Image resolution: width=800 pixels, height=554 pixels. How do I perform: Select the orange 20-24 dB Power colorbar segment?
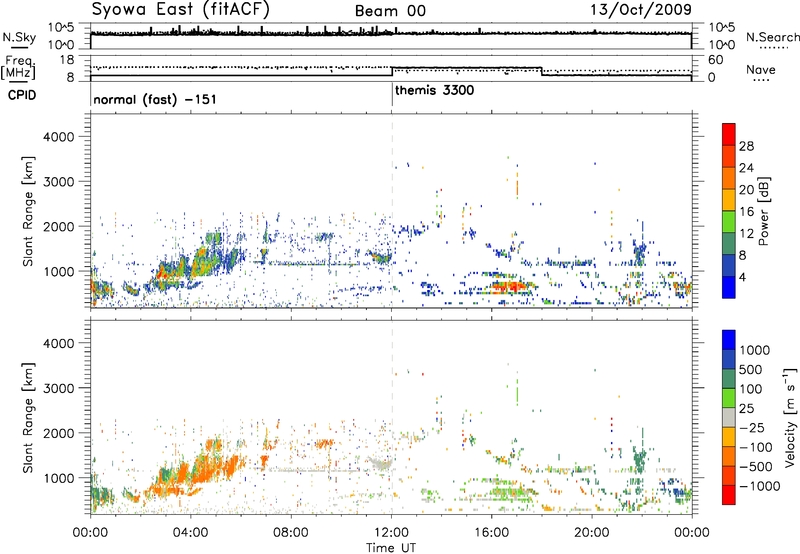(729, 178)
